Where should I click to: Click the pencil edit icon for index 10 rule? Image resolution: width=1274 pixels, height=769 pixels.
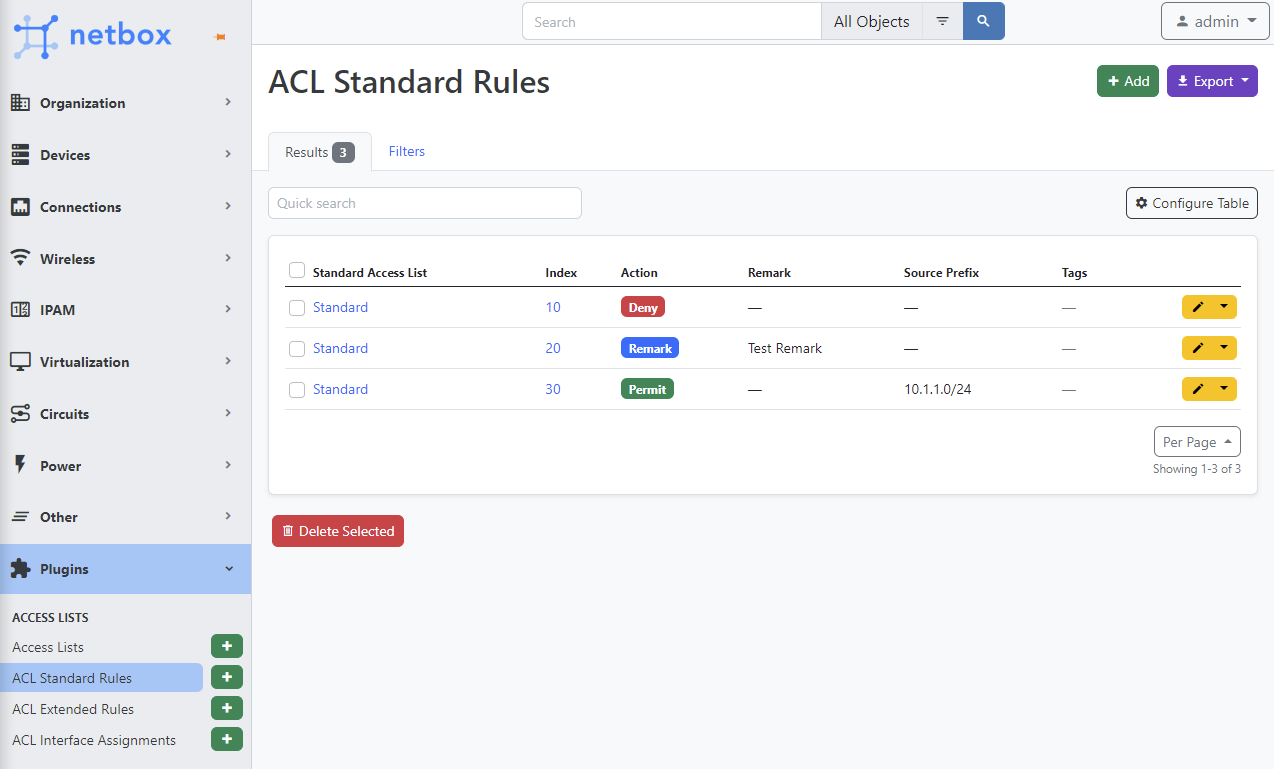point(1198,307)
